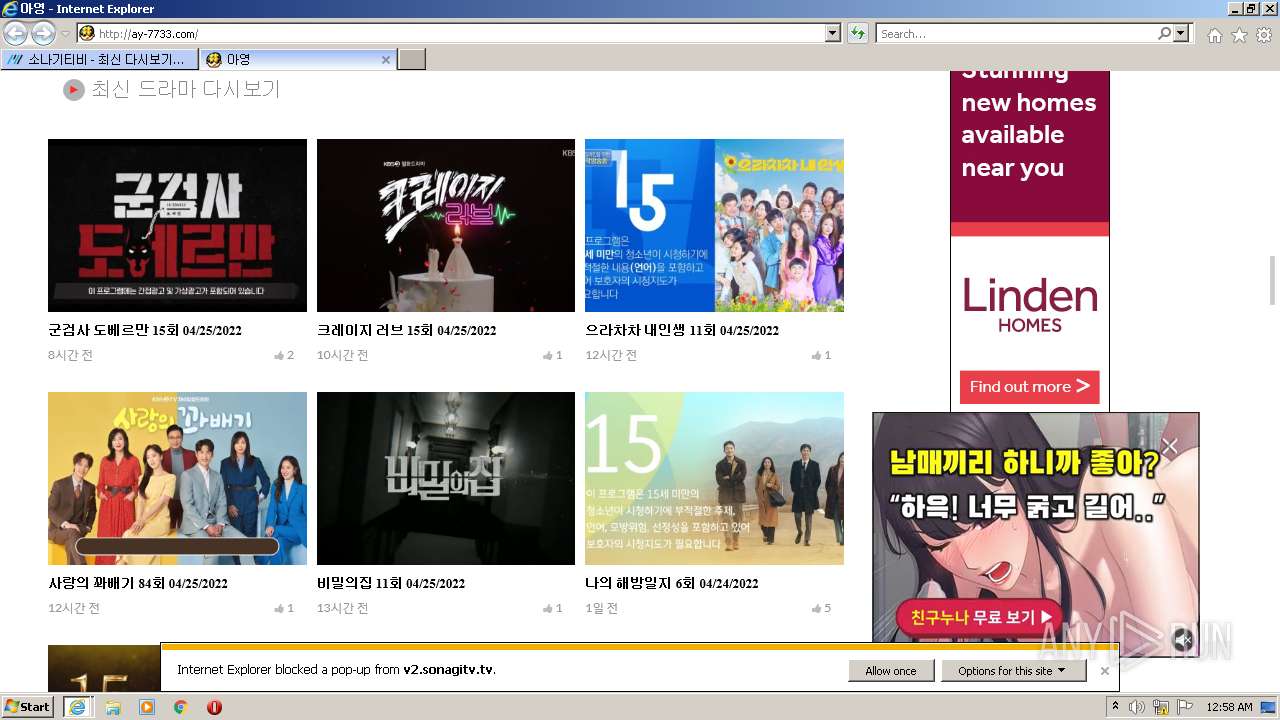Click the thumbs-up icon for 사랑의 꽈배기
Image resolution: width=1280 pixels, height=720 pixels.
tap(279, 608)
